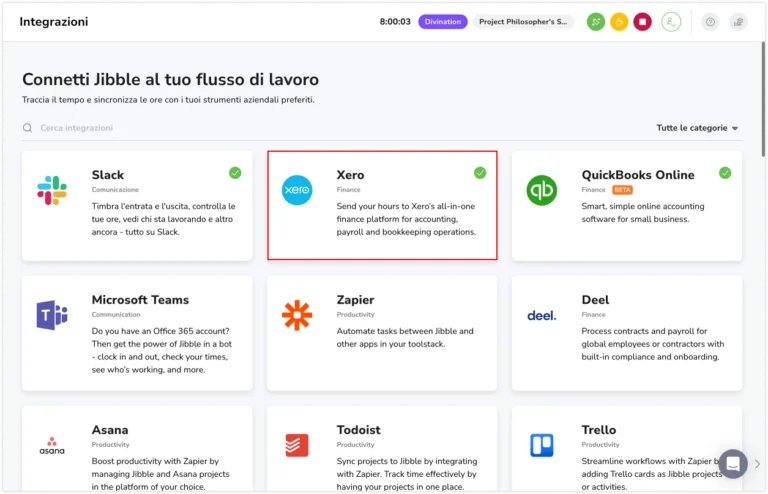Open the user profile avatar icon
Image resolution: width=768 pixels, height=494 pixels.
pyautogui.click(x=671, y=22)
